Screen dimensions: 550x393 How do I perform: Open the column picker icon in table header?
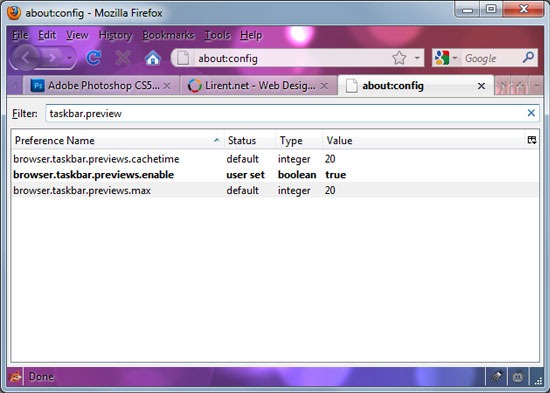point(531,140)
